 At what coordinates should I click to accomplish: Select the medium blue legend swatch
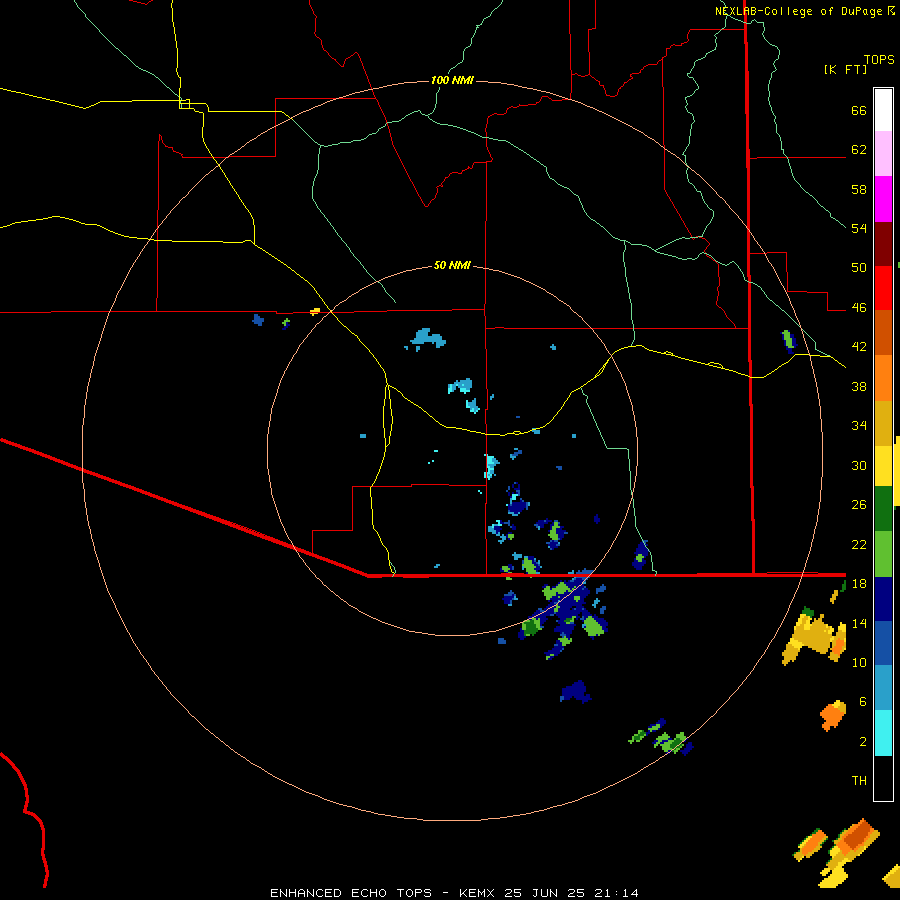pyautogui.click(x=883, y=643)
